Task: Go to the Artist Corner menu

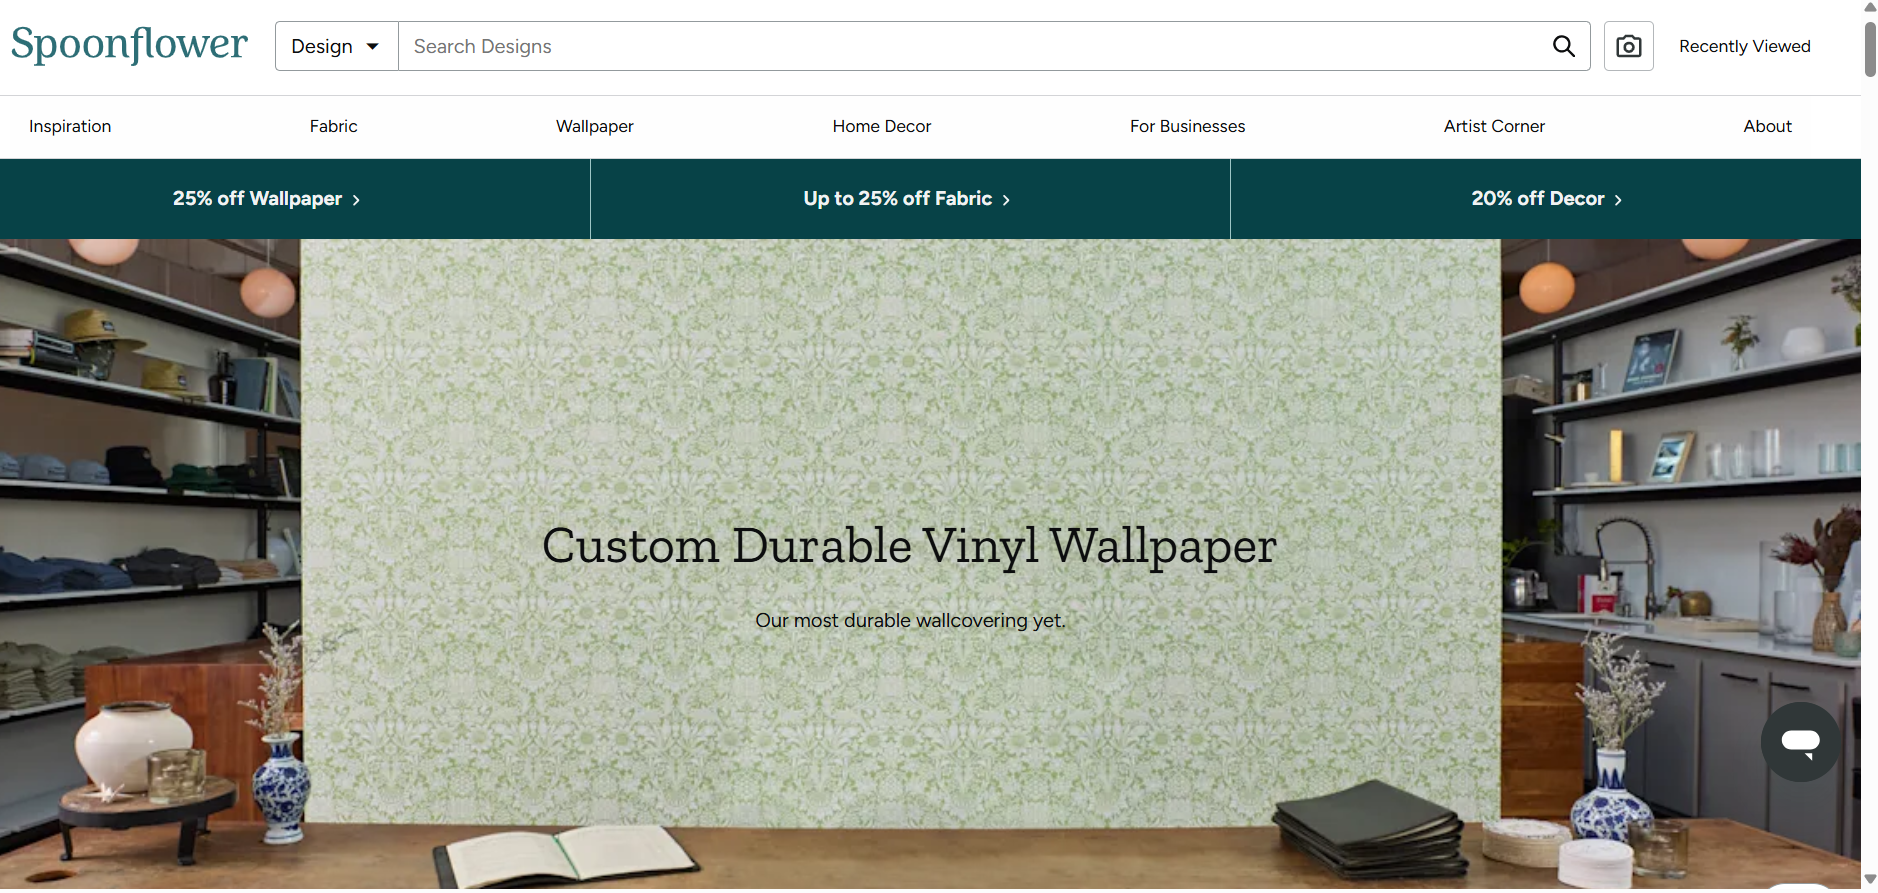Action: (x=1494, y=126)
